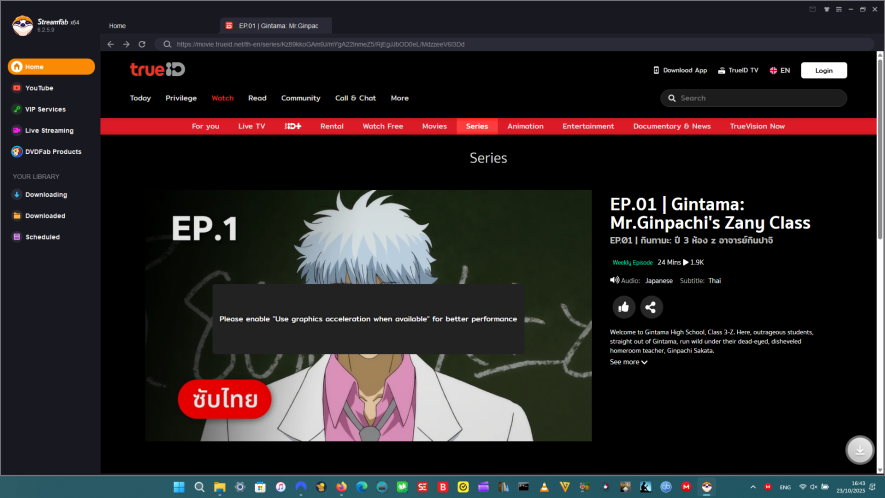The width and height of the screenshot is (885, 498).
Task: Select Series category
Action: (x=477, y=126)
